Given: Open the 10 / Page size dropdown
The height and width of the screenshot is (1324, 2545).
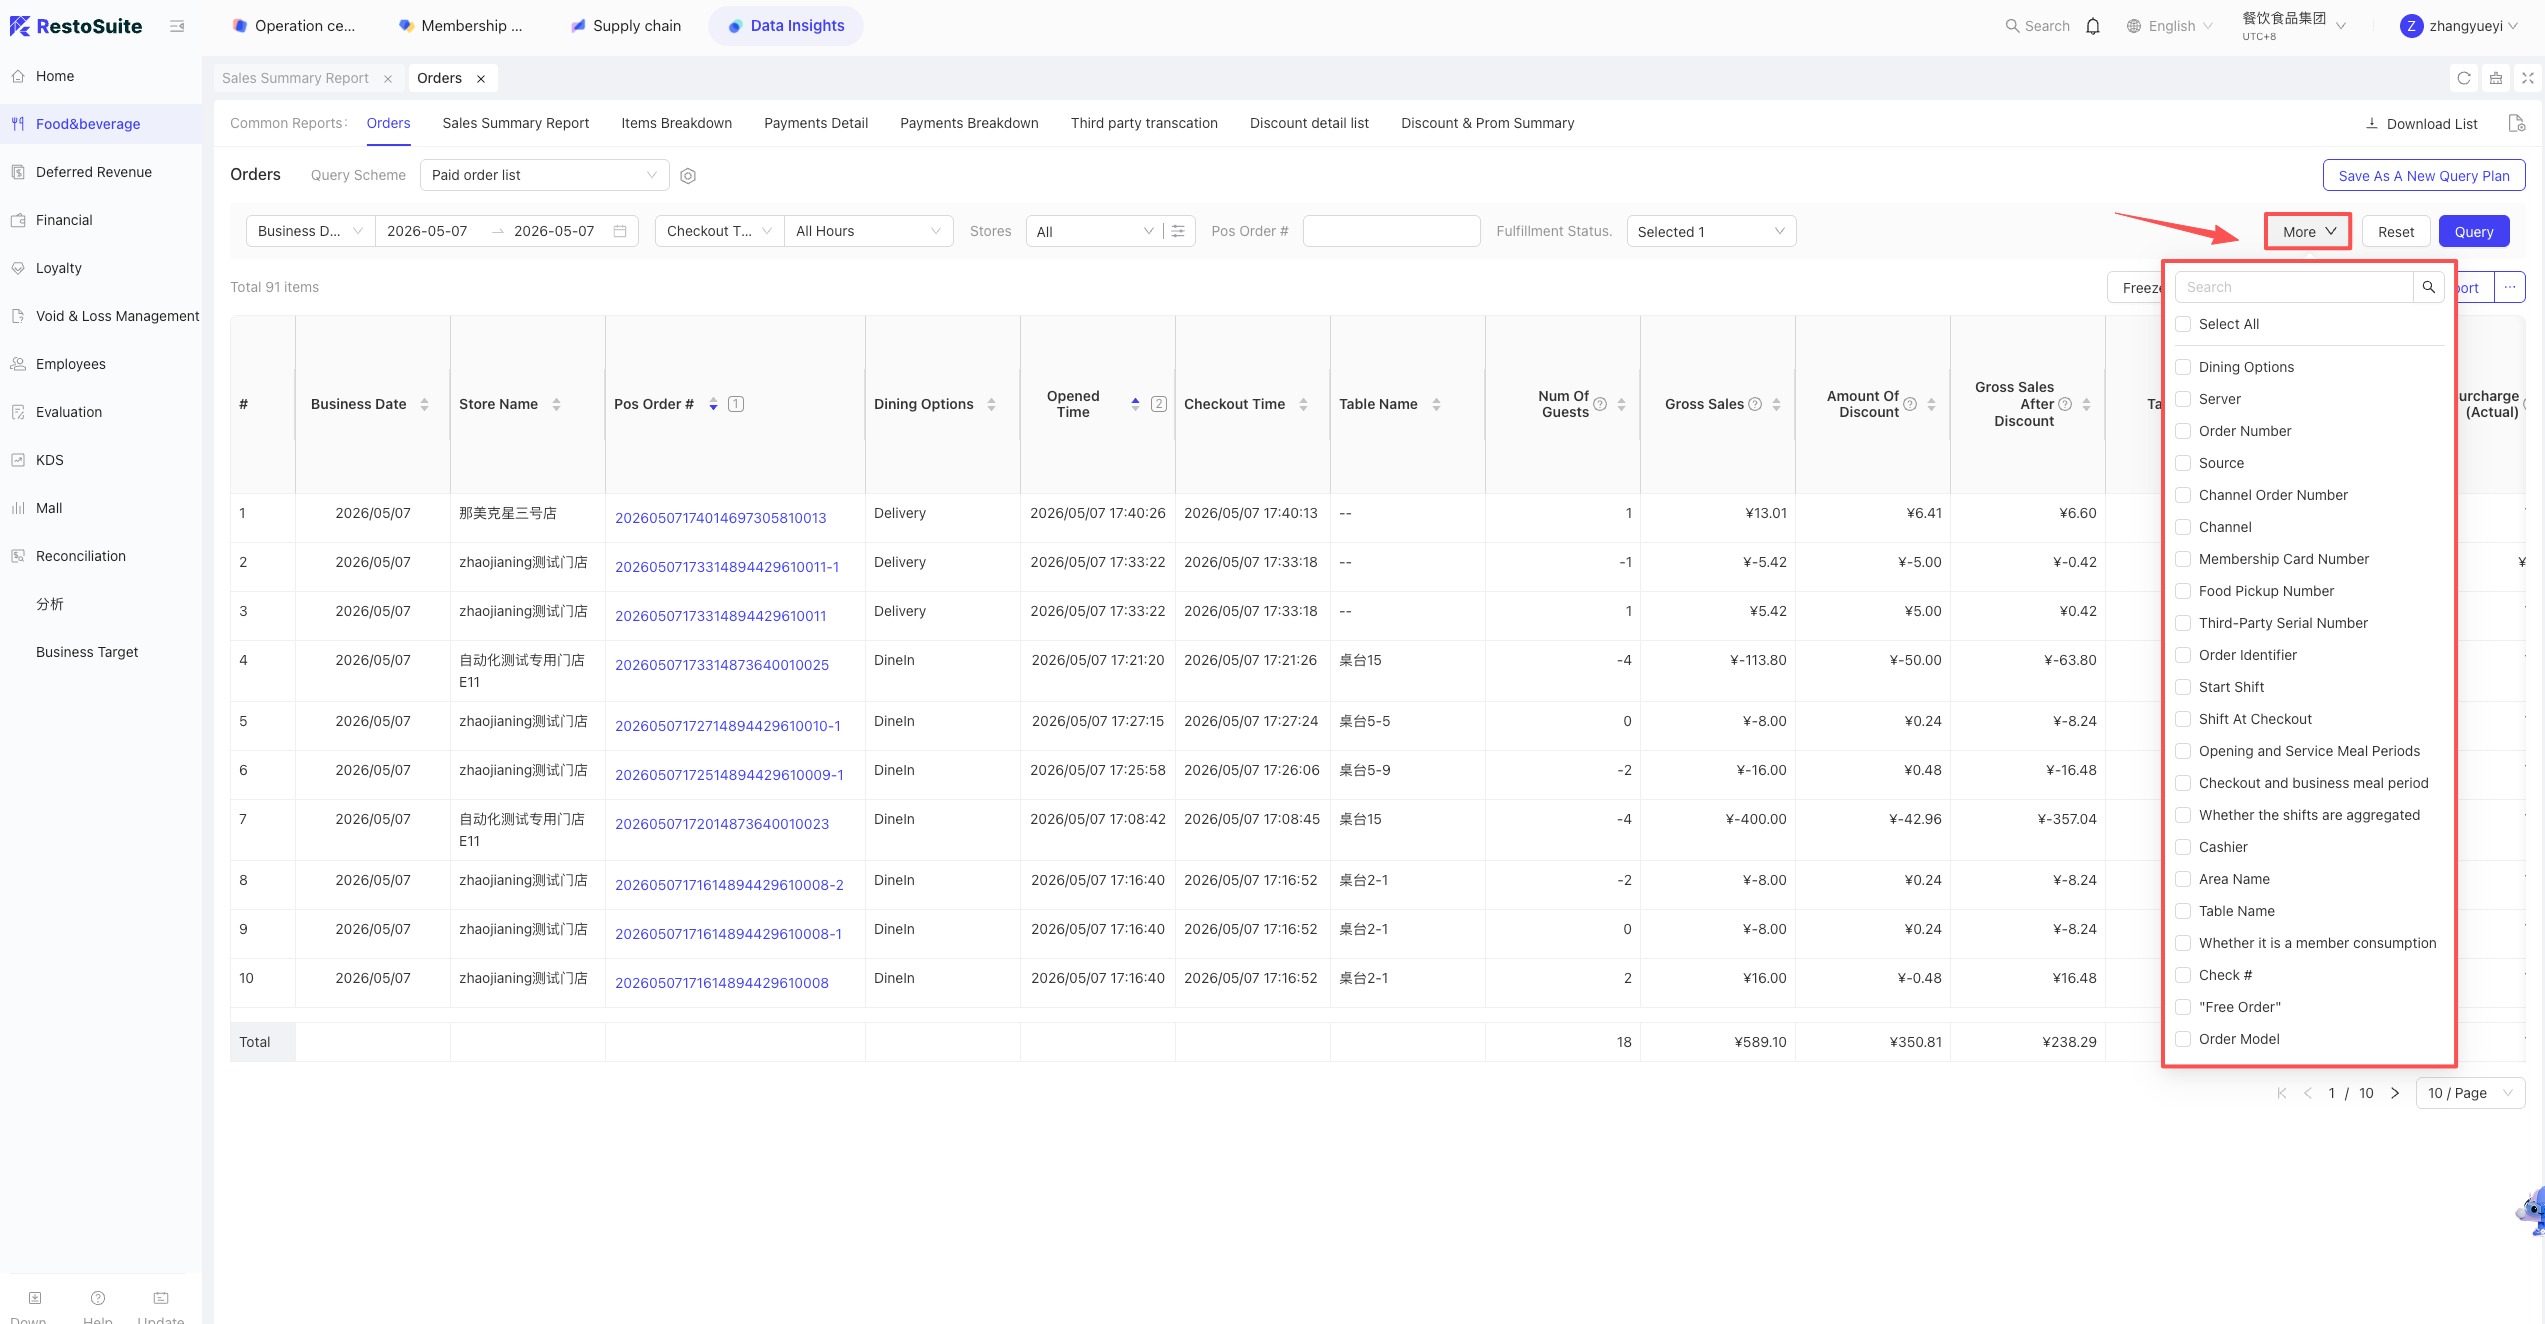Looking at the screenshot, I should click(2470, 1093).
